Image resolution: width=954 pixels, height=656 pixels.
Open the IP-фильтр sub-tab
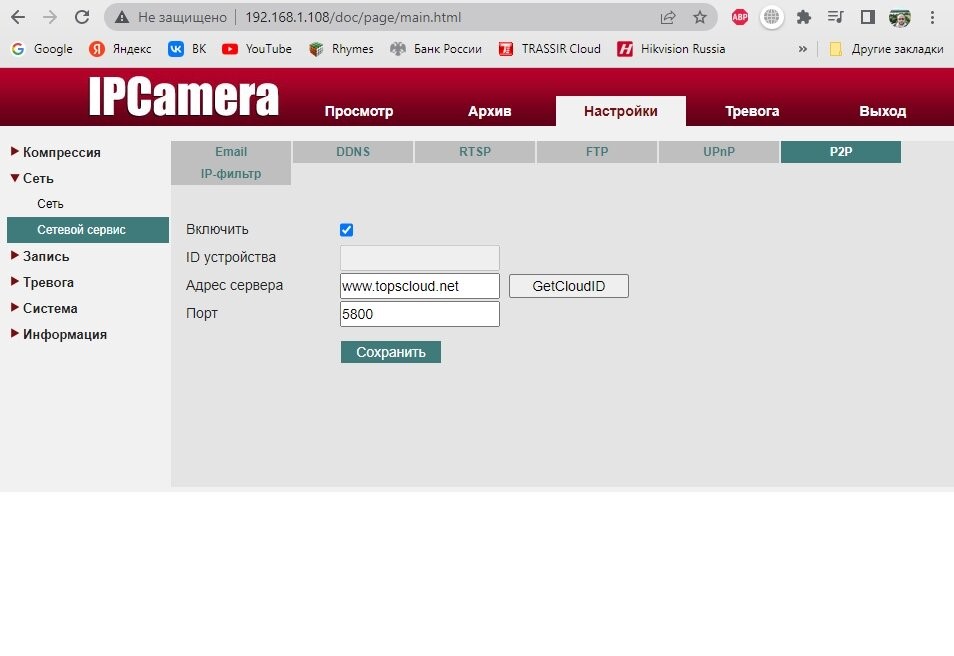click(231, 174)
